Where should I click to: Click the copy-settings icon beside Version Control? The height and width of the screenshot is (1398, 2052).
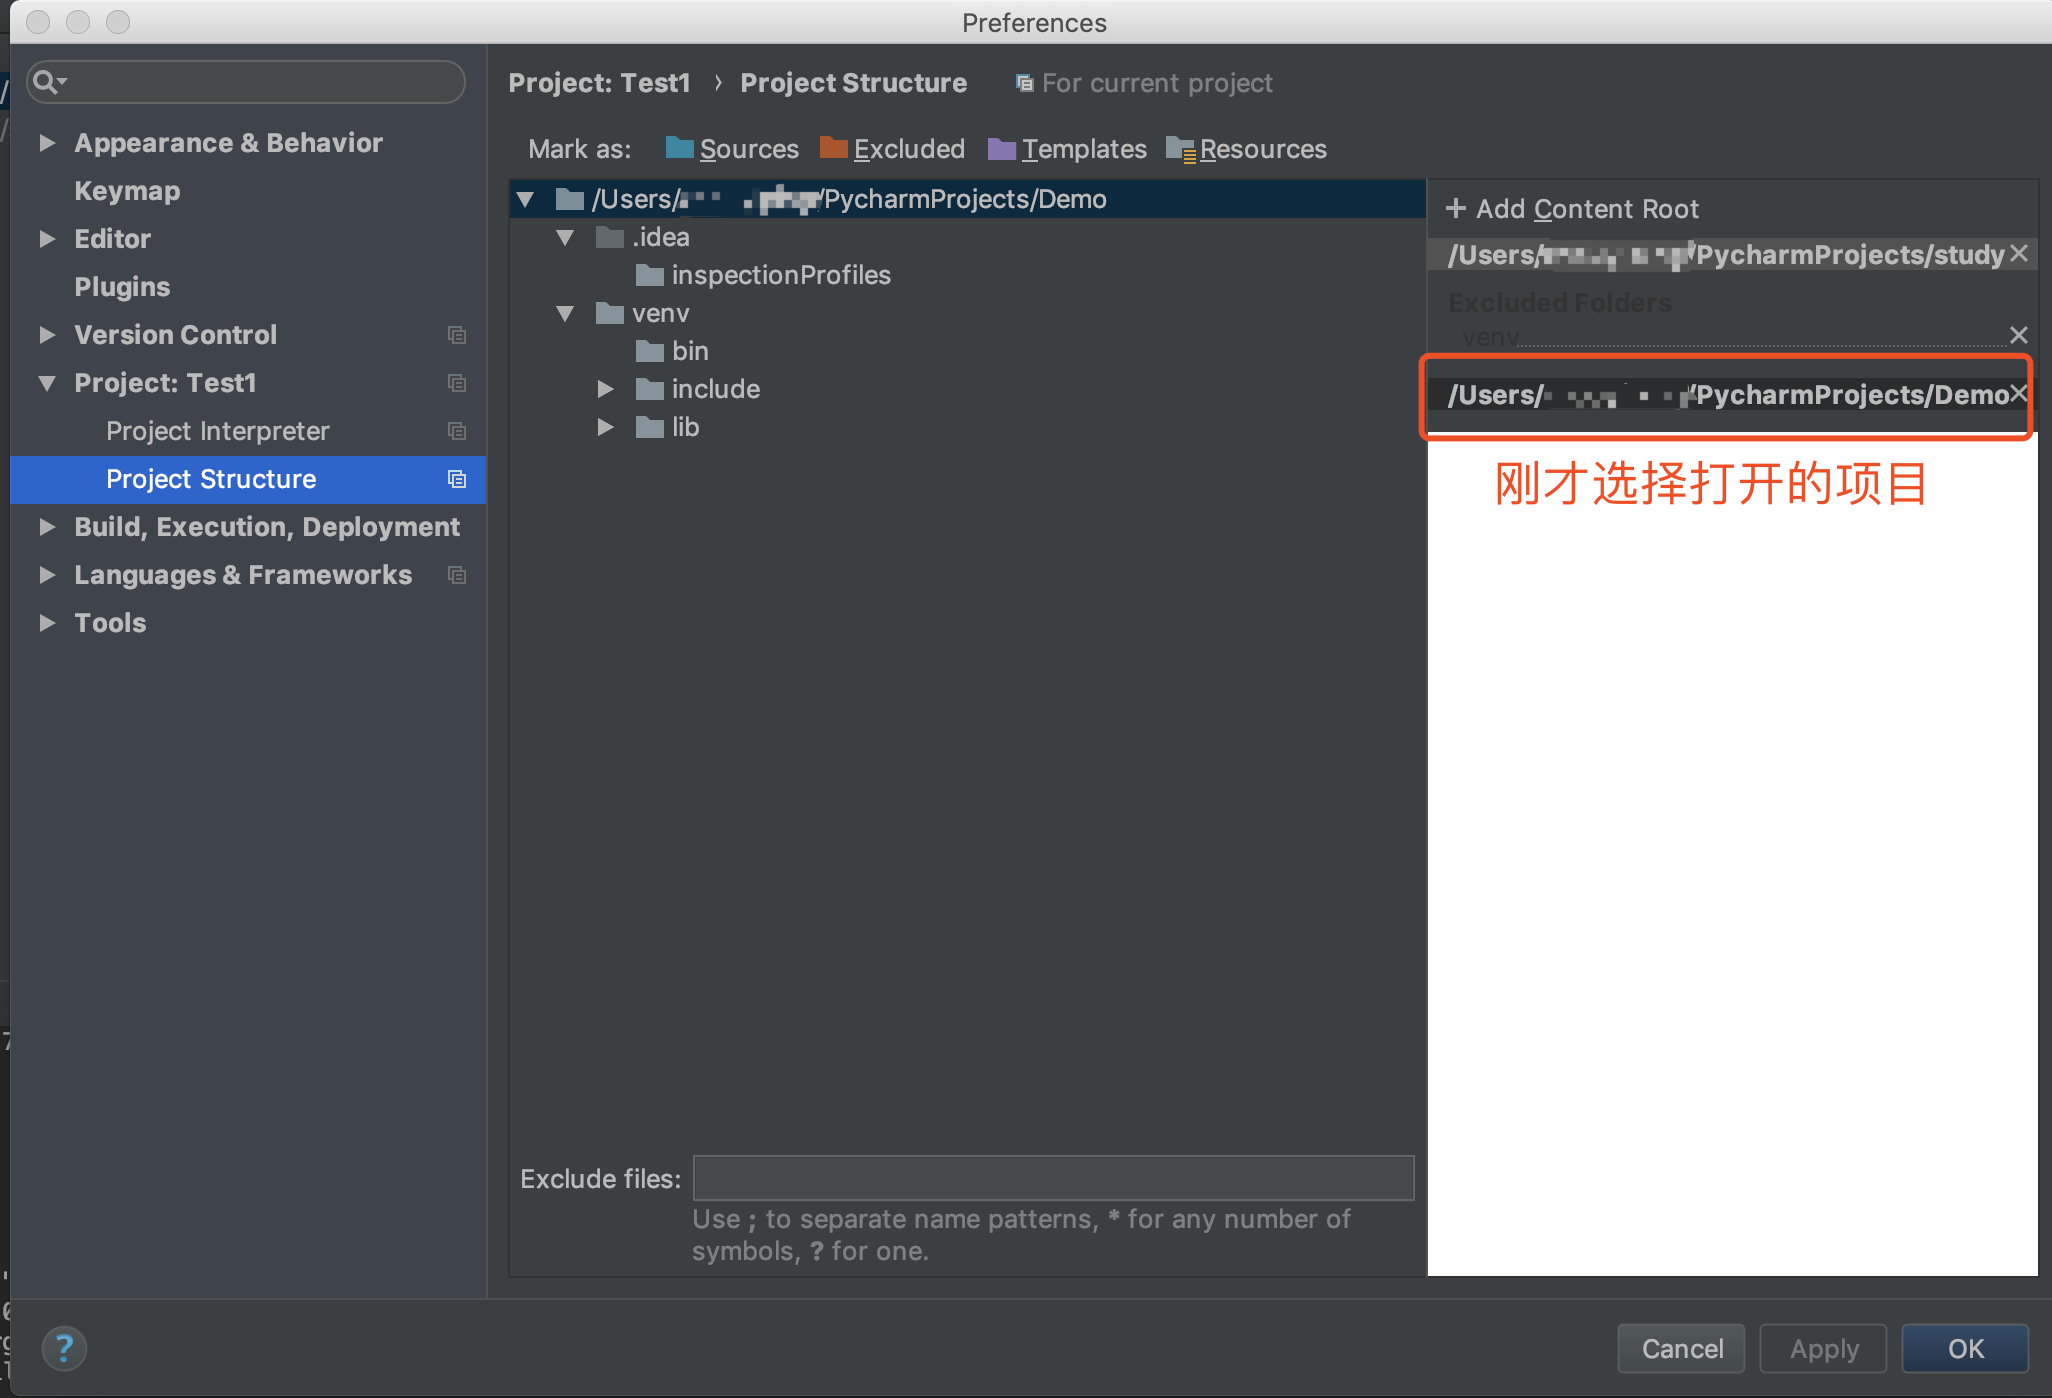click(457, 335)
